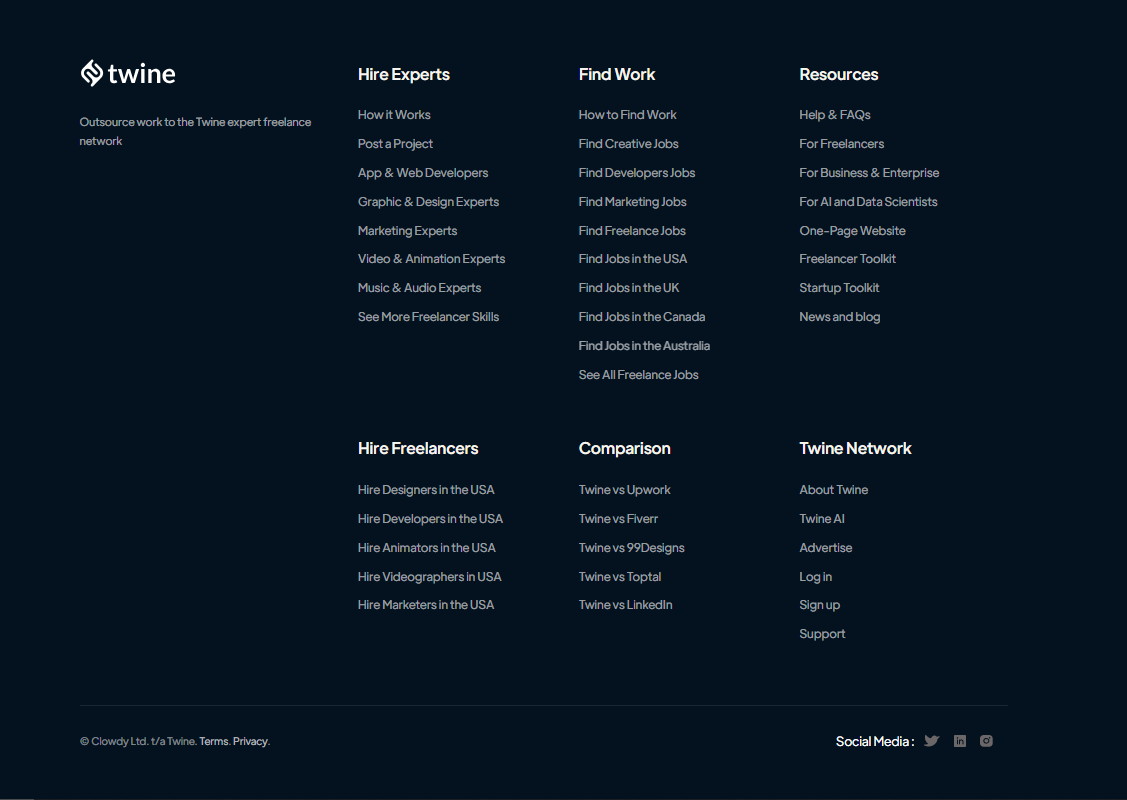Open Graphic & Design Experts
The width and height of the screenshot is (1127, 800).
coord(428,202)
